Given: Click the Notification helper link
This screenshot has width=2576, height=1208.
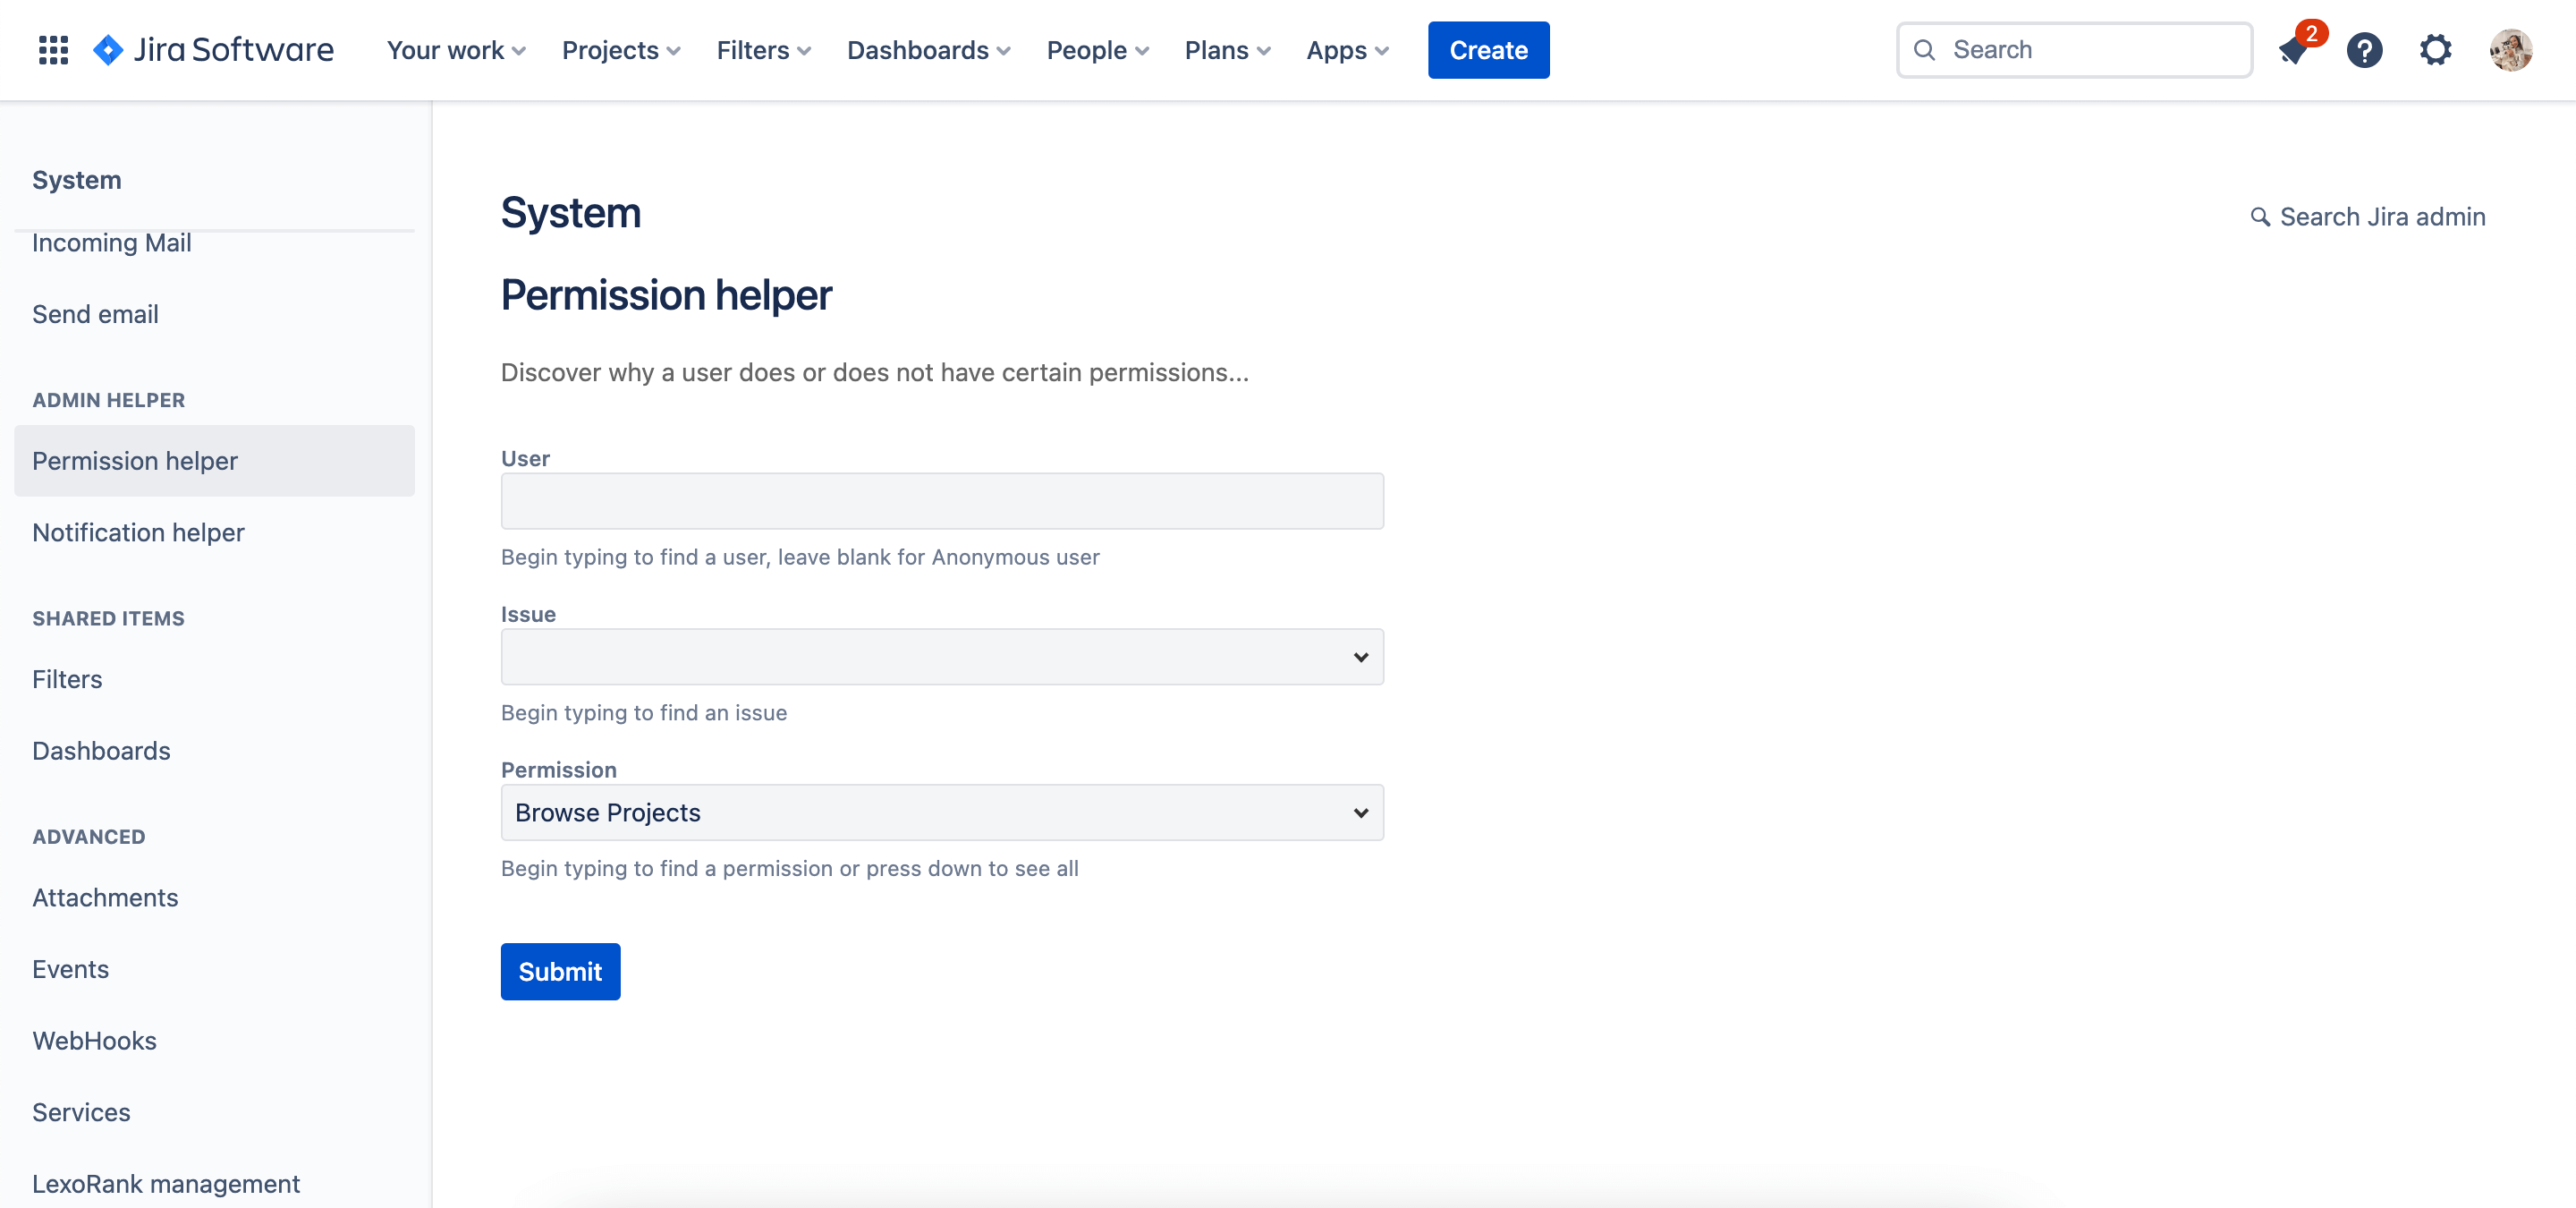Looking at the screenshot, I should [x=138, y=531].
